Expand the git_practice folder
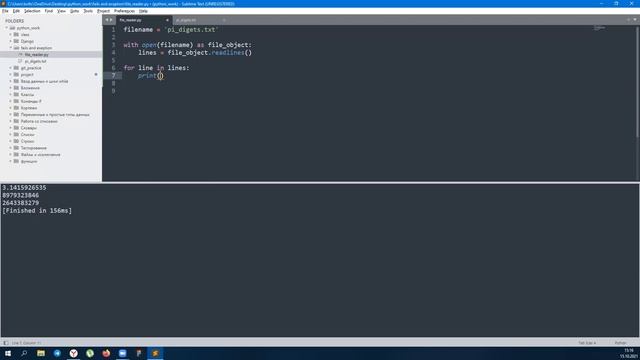 pyautogui.click(x=11, y=68)
